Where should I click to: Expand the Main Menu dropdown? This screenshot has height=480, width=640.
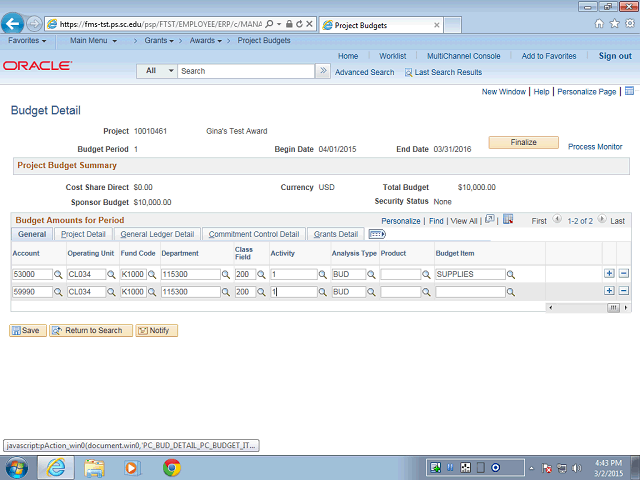click(x=93, y=41)
